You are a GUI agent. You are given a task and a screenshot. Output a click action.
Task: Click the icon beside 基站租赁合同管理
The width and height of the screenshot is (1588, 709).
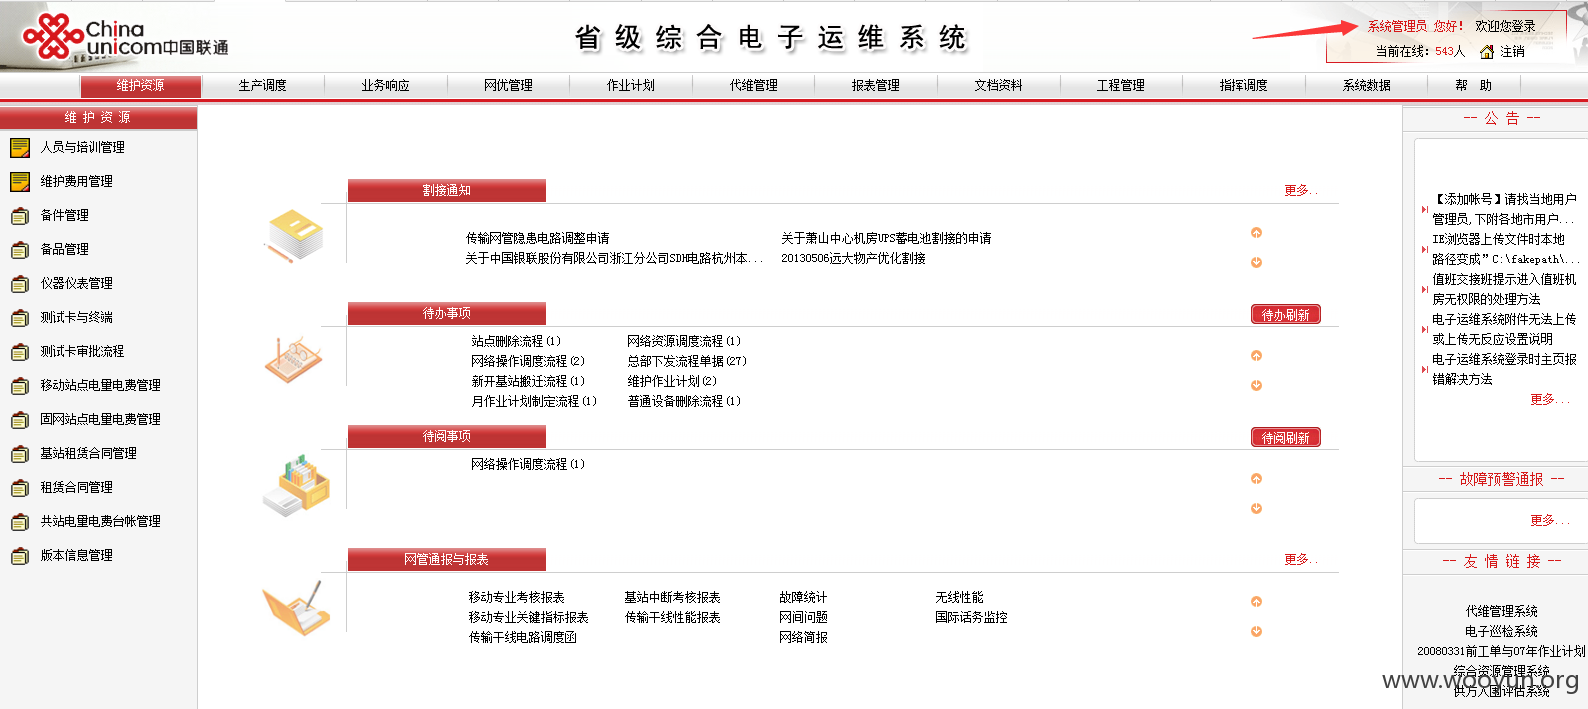click(x=20, y=454)
